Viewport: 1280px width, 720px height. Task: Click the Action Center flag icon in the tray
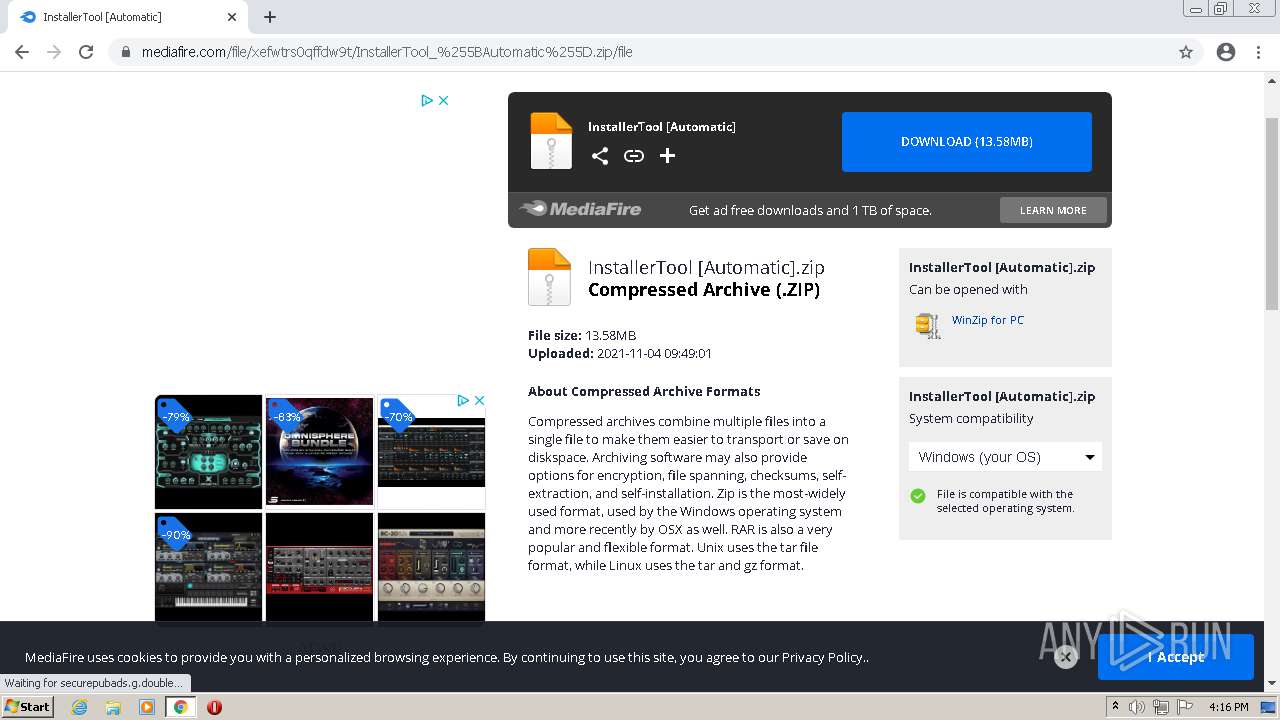coord(1185,707)
